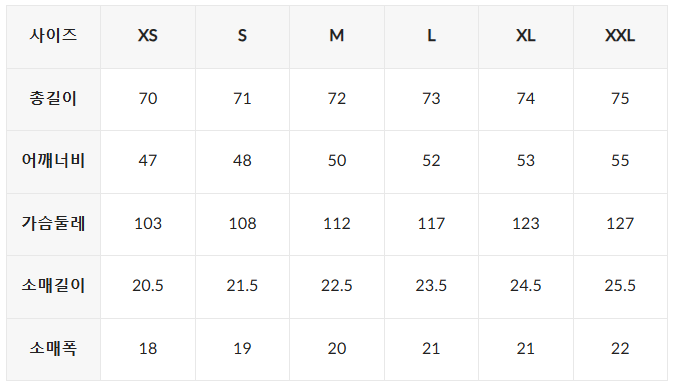Click the sleeve length value 25.5
673x386 pixels.
pyautogui.click(x=620, y=286)
